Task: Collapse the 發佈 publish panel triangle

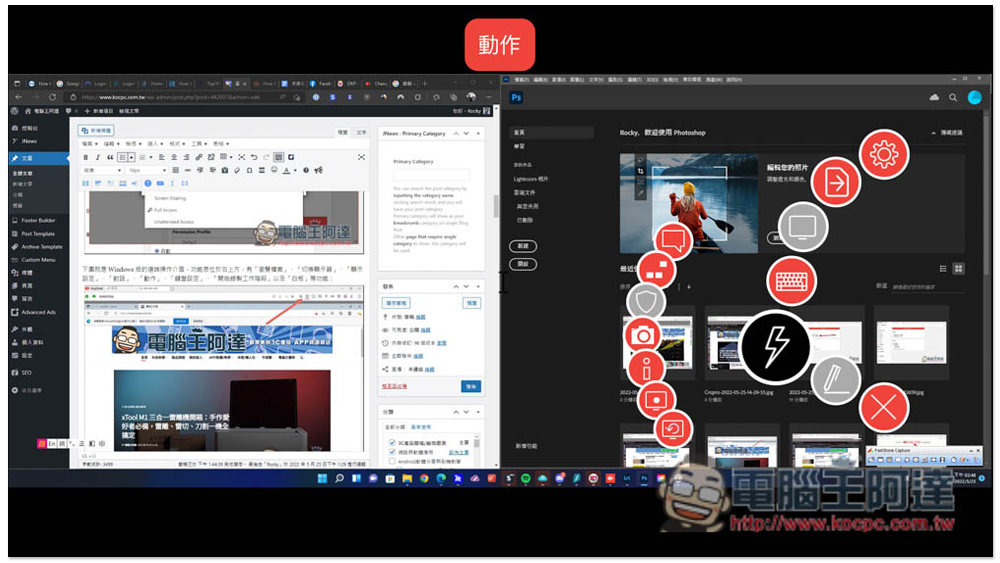Action: click(478, 286)
